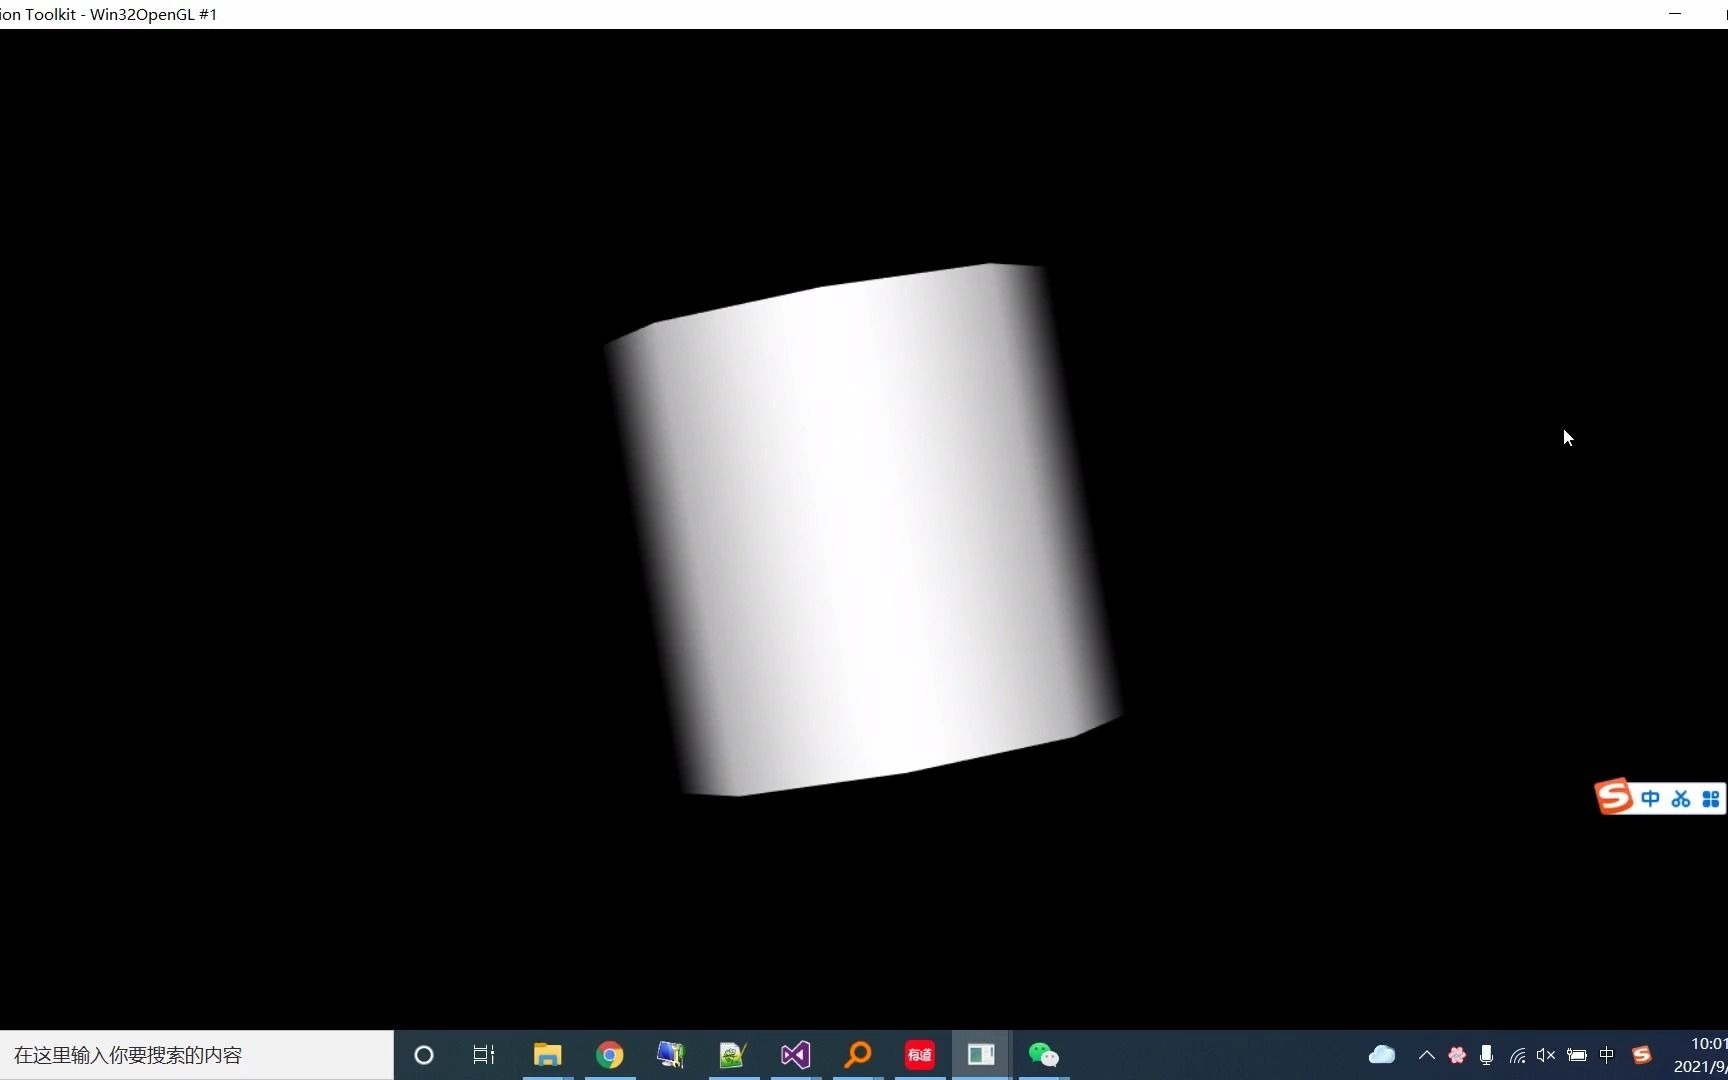Unmute the system speaker in the tray

tap(1546, 1055)
